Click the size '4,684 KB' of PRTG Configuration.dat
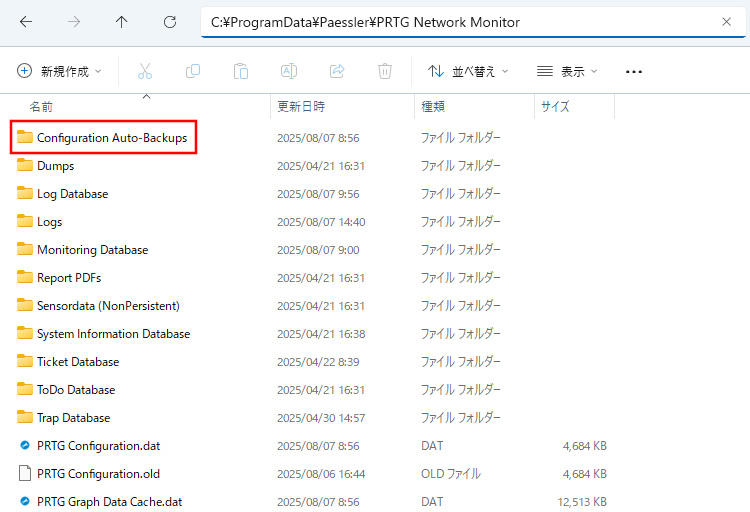The image size is (750, 512). (585, 445)
